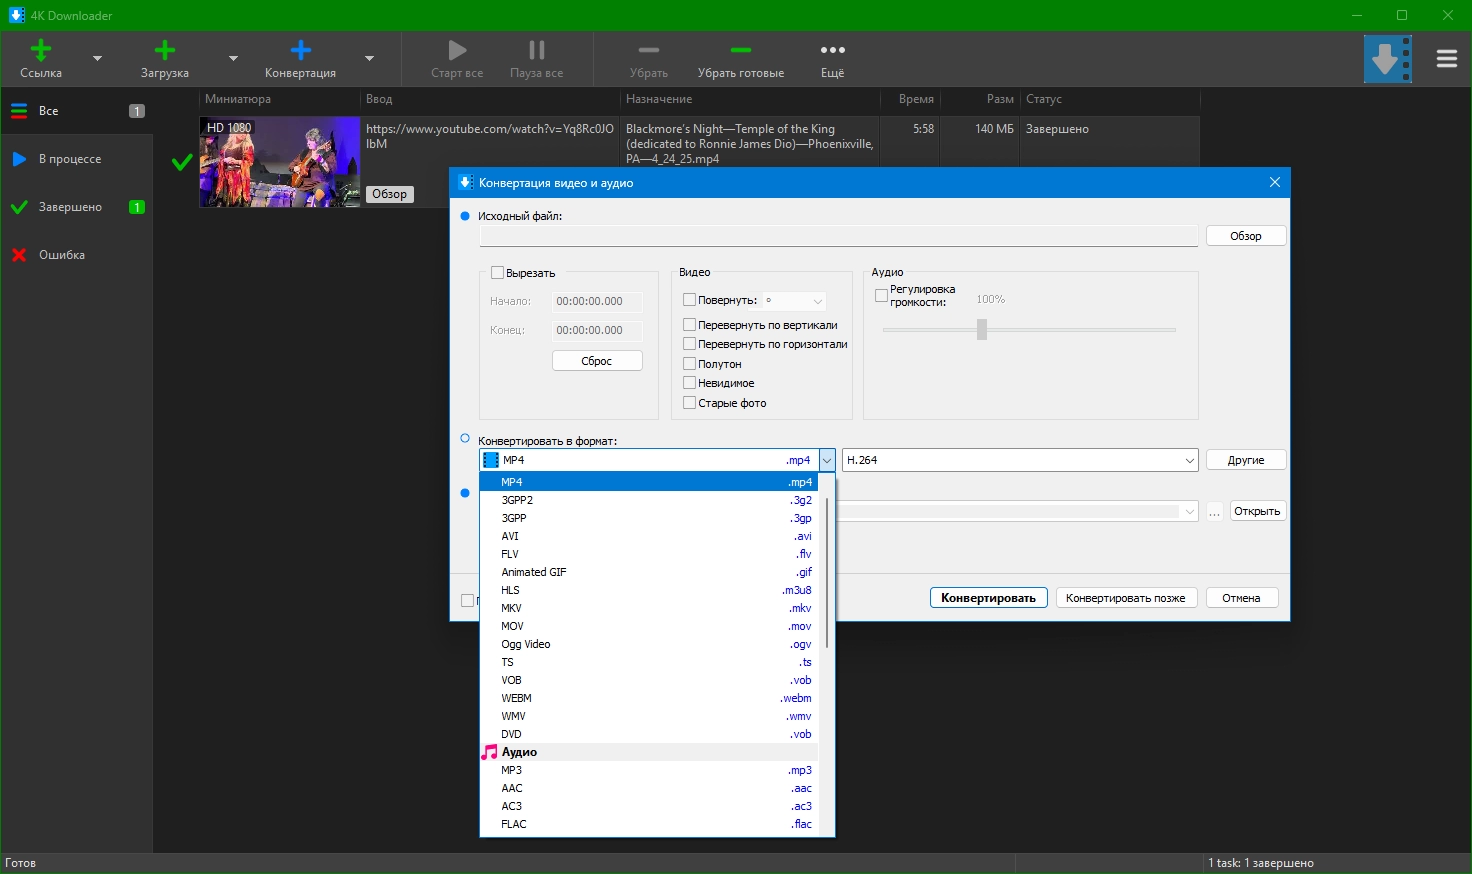This screenshot has width=1472, height=874.
Task: Enable the Вырезать checkbox
Action: (497, 273)
